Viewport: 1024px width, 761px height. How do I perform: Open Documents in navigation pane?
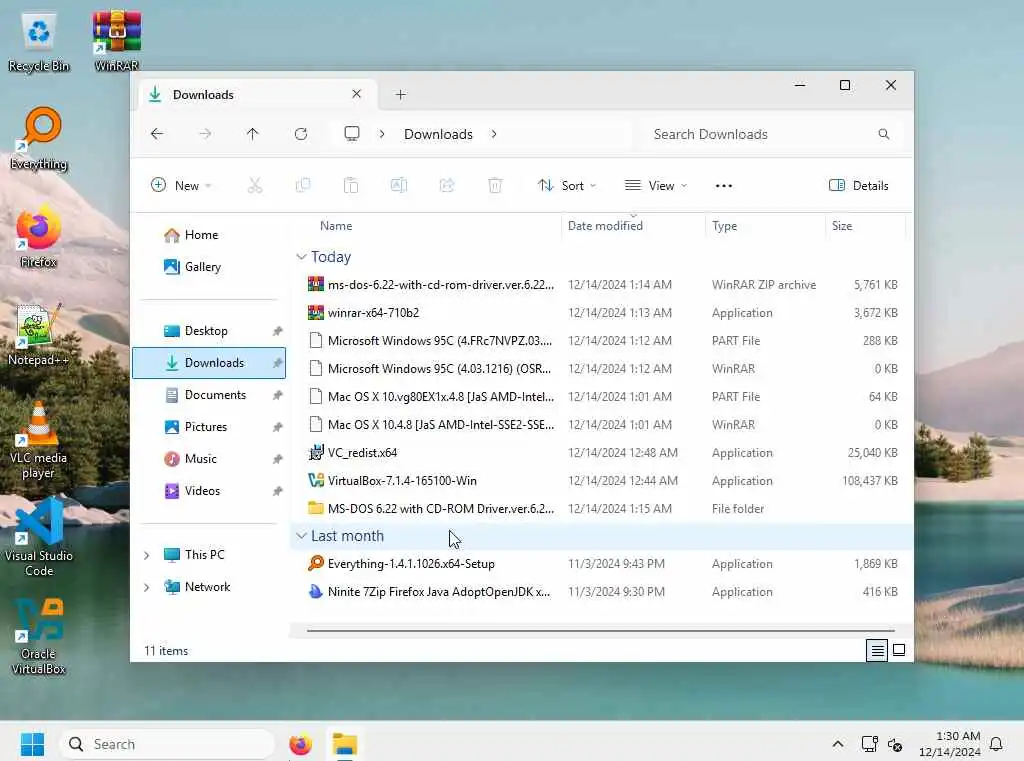215,395
